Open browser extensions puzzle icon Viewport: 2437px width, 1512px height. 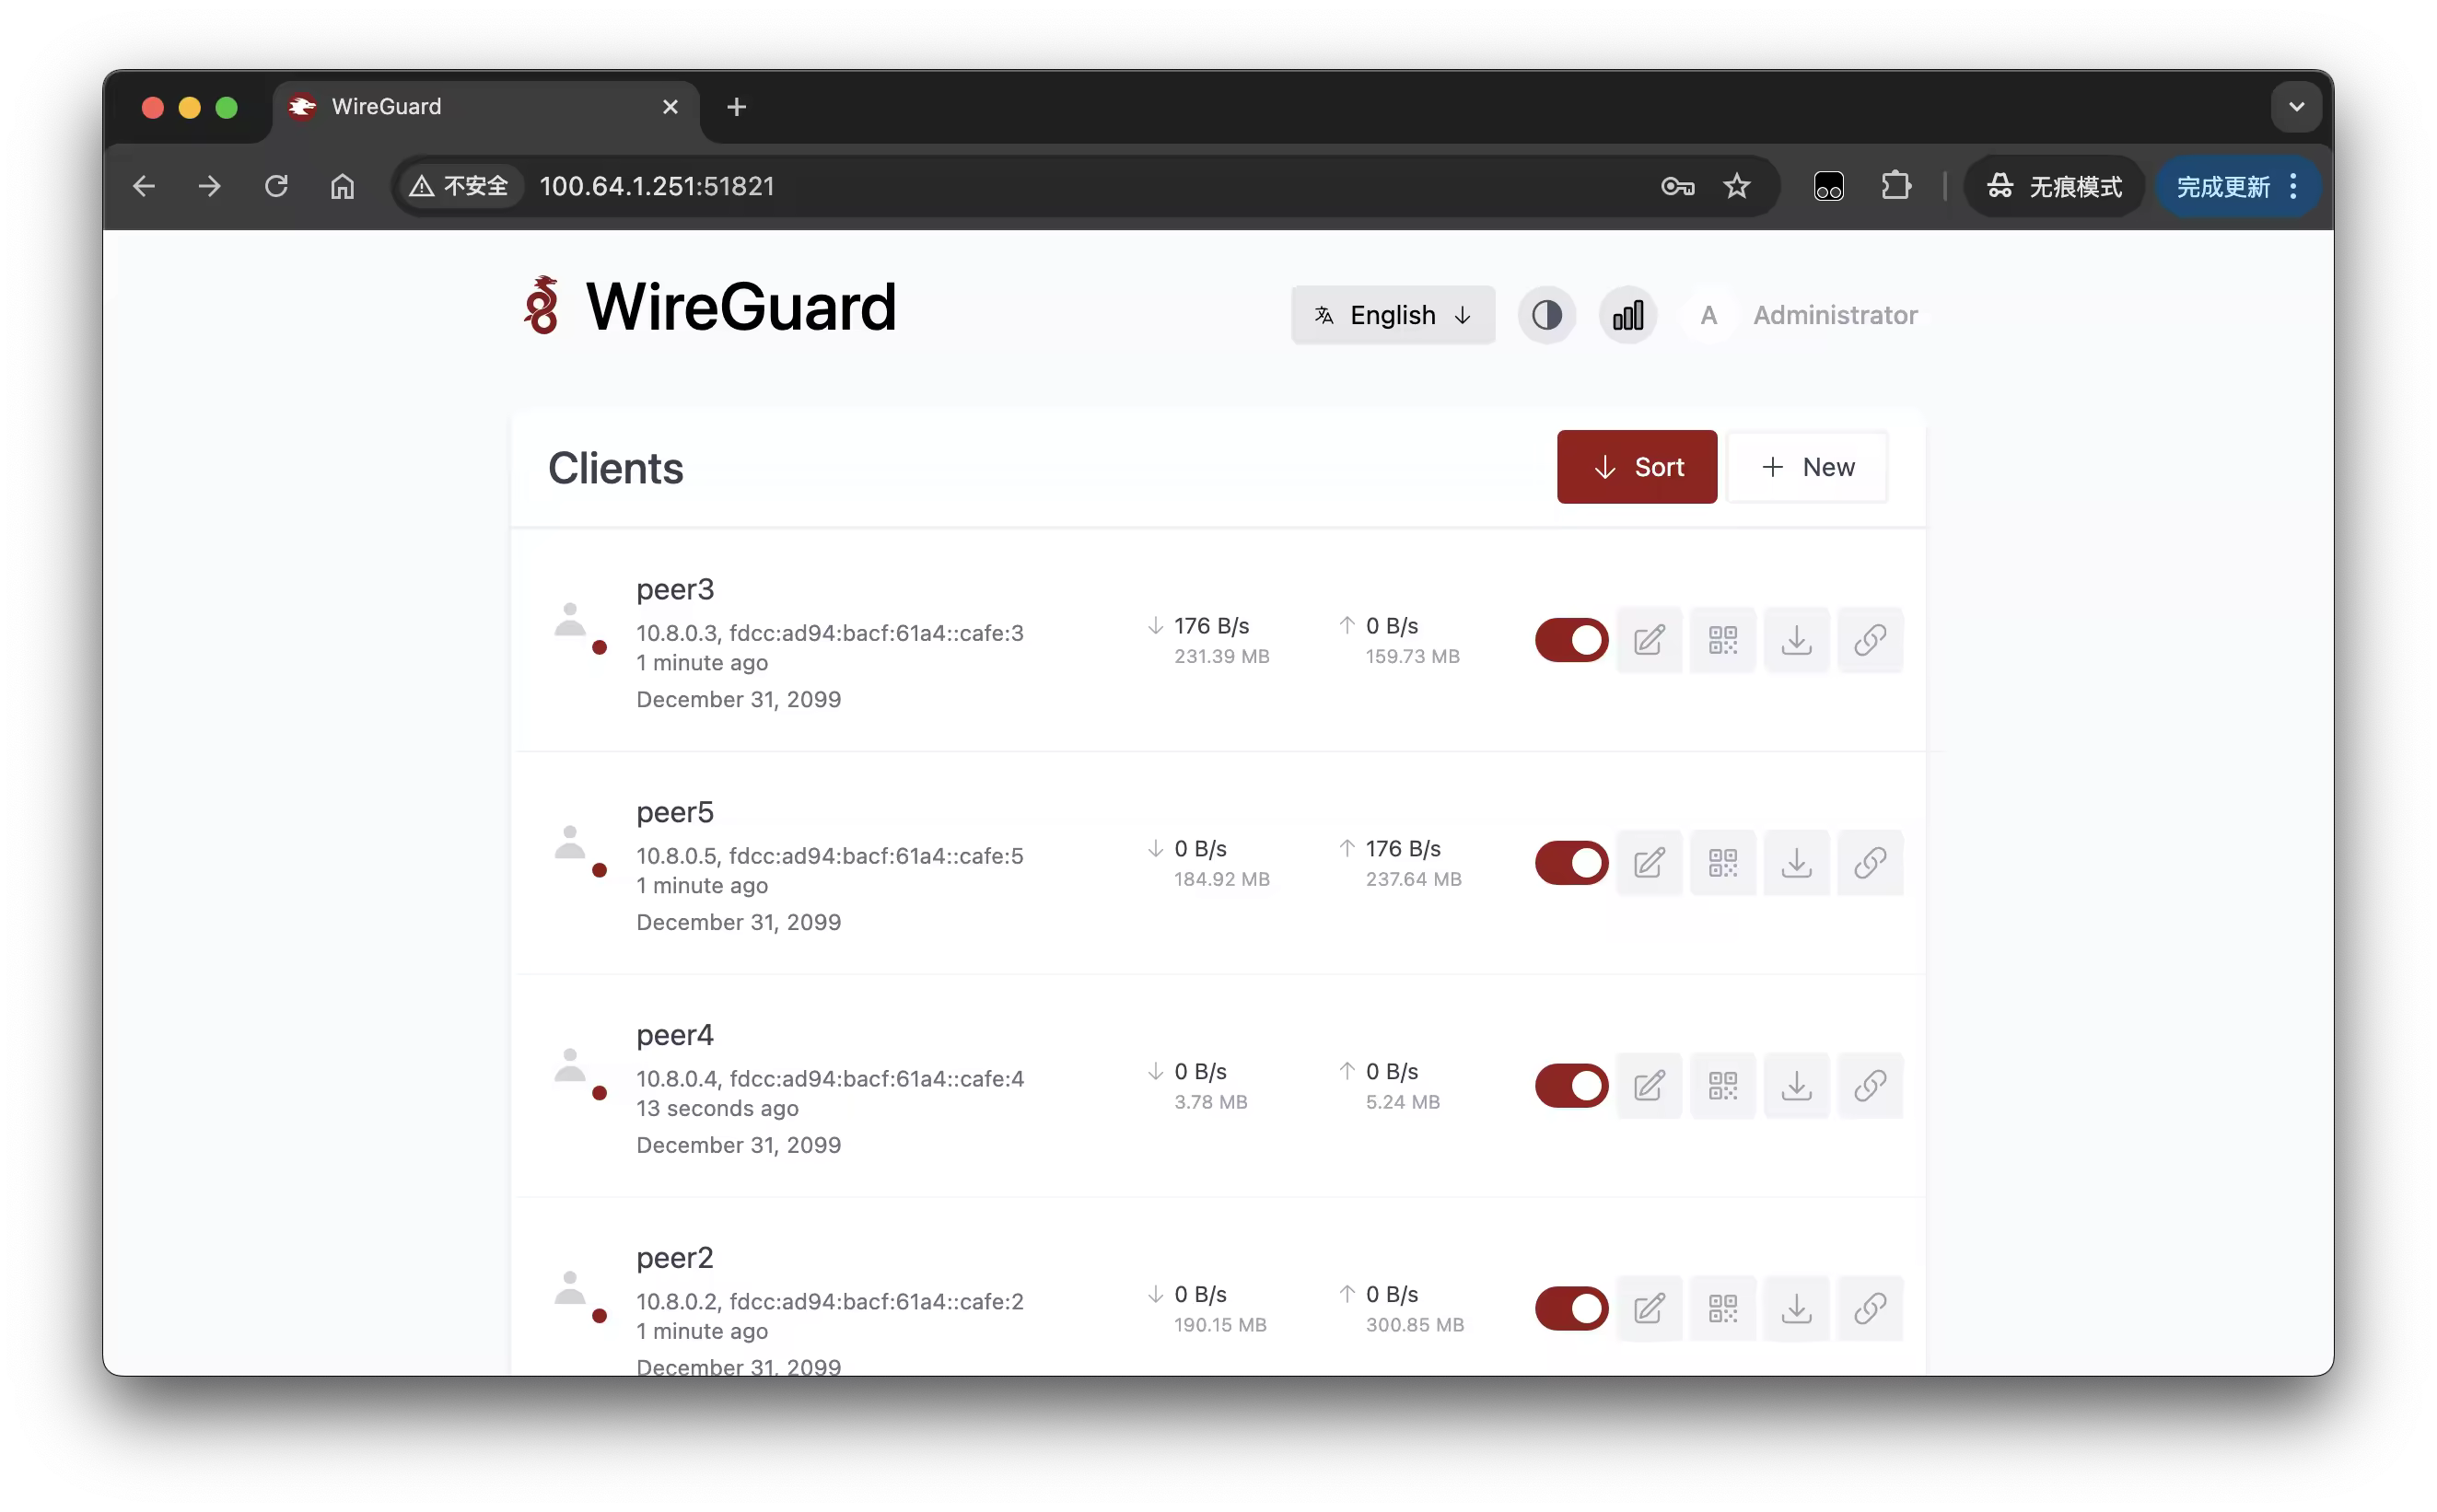(1895, 187)
